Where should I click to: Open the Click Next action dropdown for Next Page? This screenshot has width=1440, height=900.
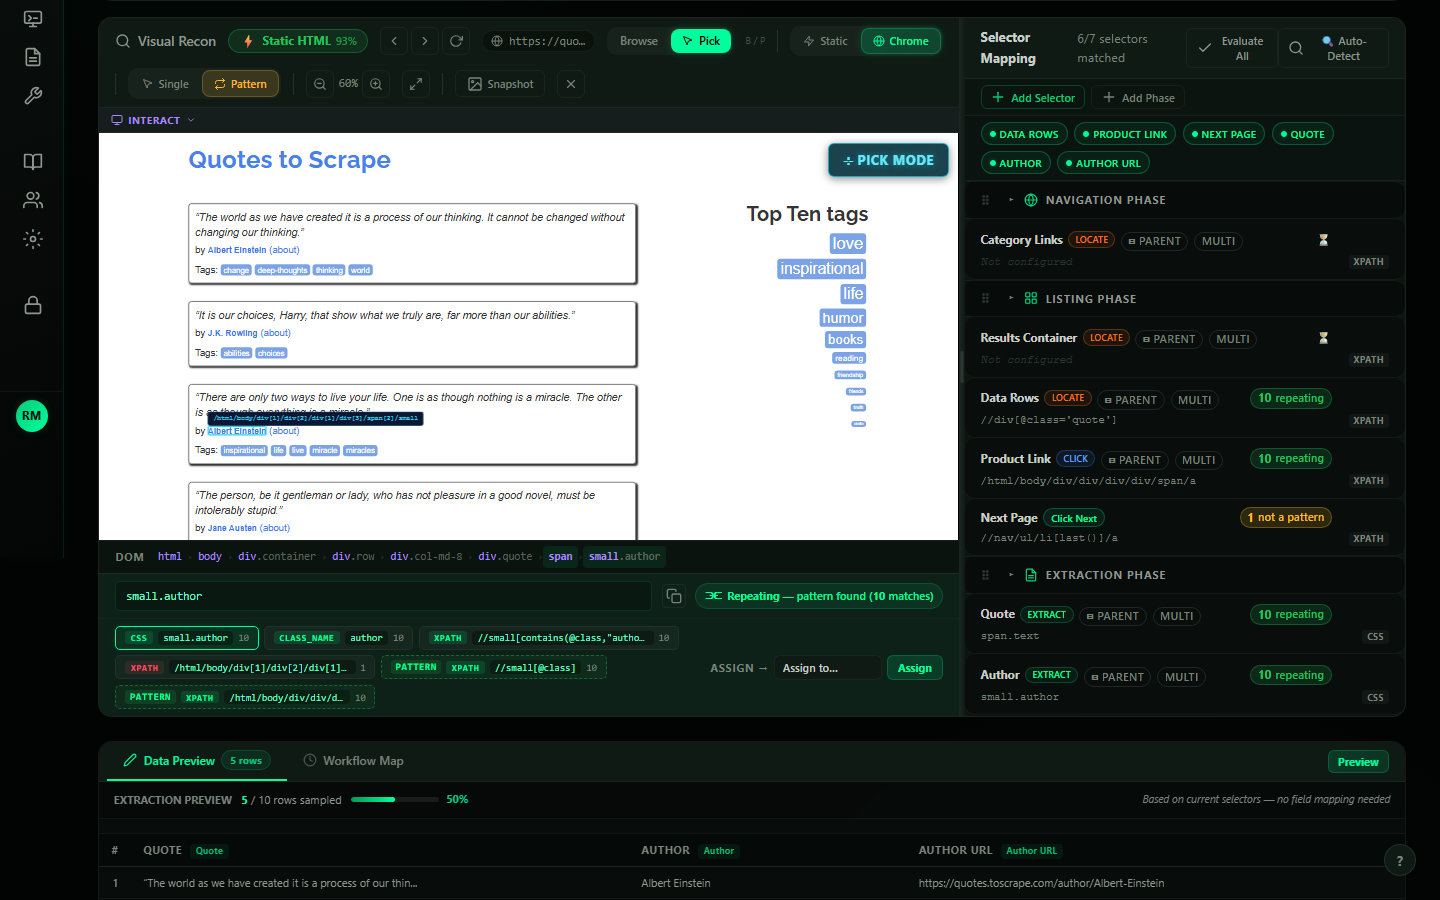pos(1074,518)
